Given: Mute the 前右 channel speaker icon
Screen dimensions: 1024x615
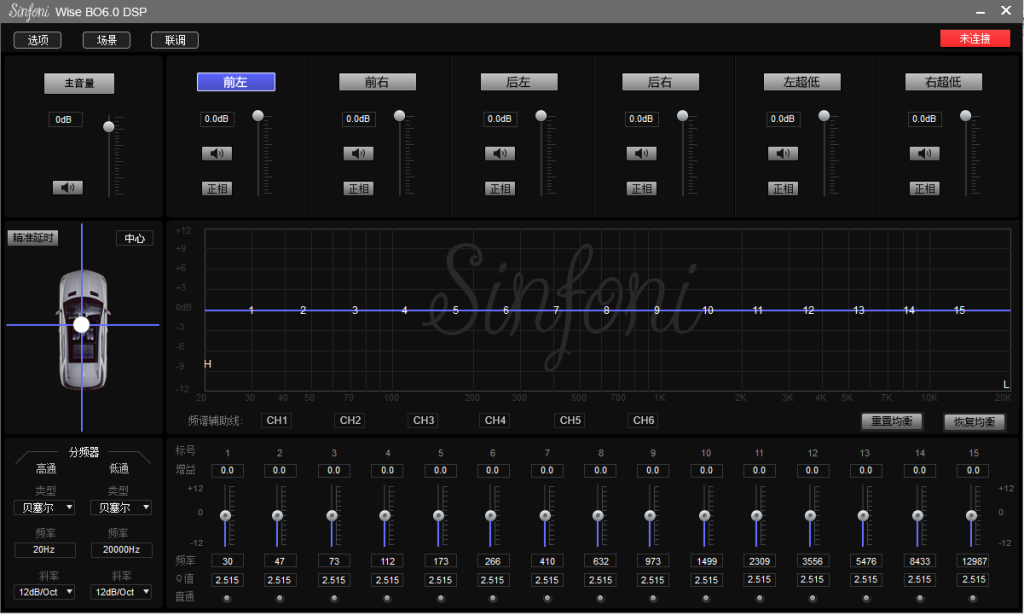Looking at the screenshot, I should (x=358, y=153).
